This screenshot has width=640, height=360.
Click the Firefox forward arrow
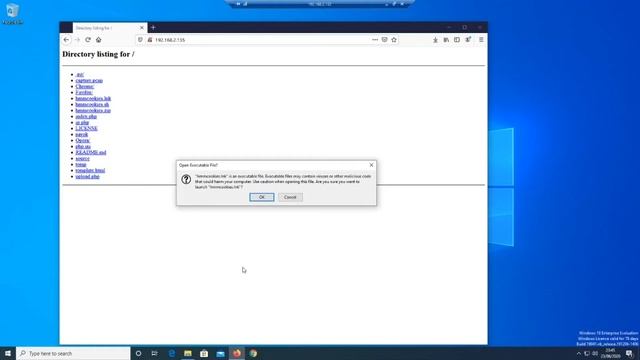tap(77, 40)
